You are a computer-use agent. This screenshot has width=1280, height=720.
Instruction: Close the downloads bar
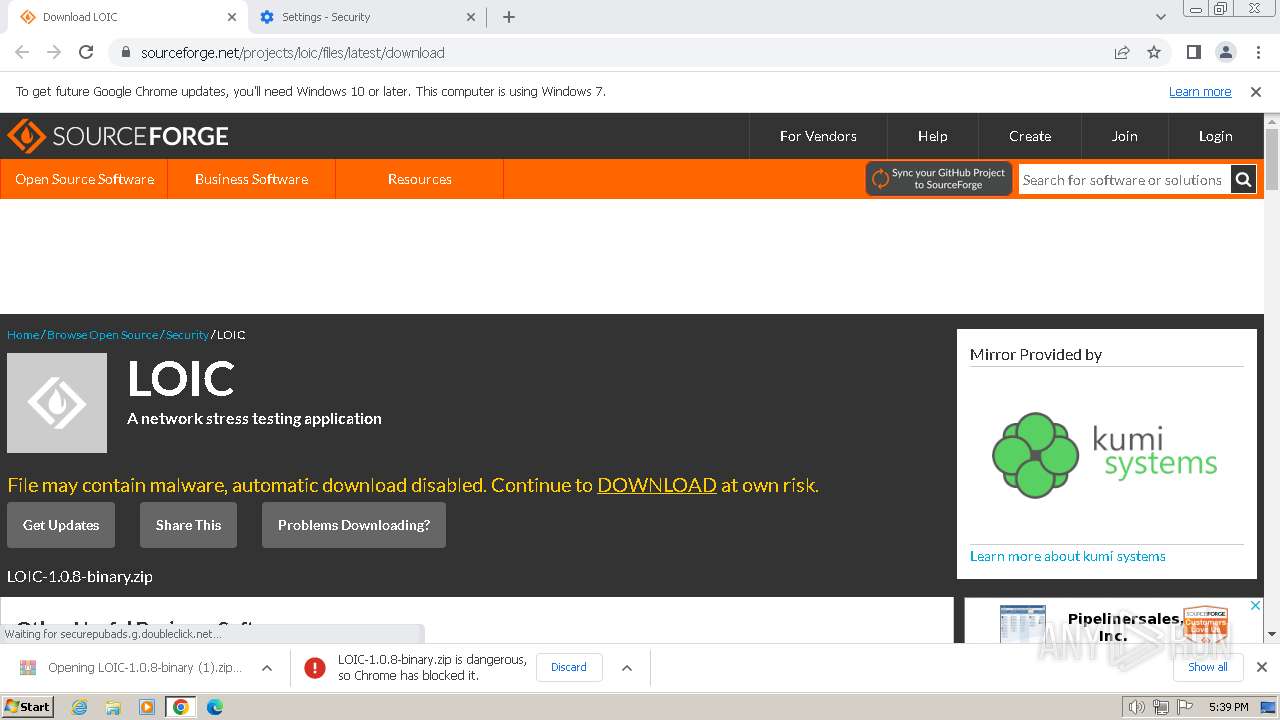1262,667
